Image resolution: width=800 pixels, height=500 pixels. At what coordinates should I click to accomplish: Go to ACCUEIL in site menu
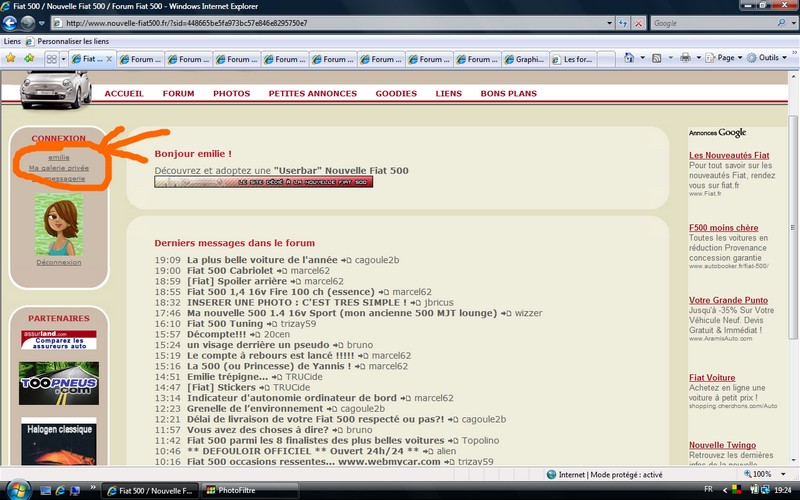(124, 93)
